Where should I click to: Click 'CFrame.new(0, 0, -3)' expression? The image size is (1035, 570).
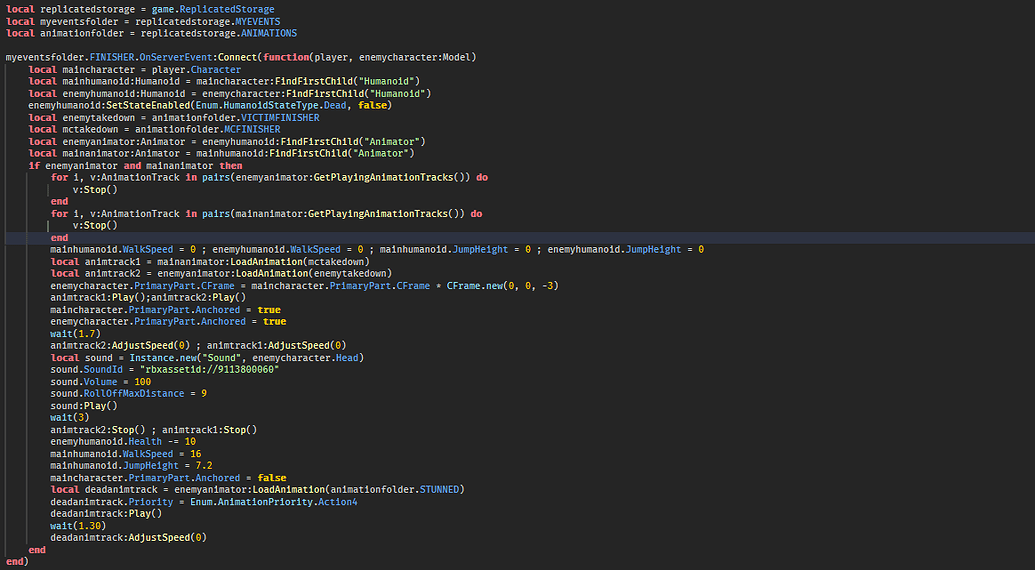click(503, 286)
